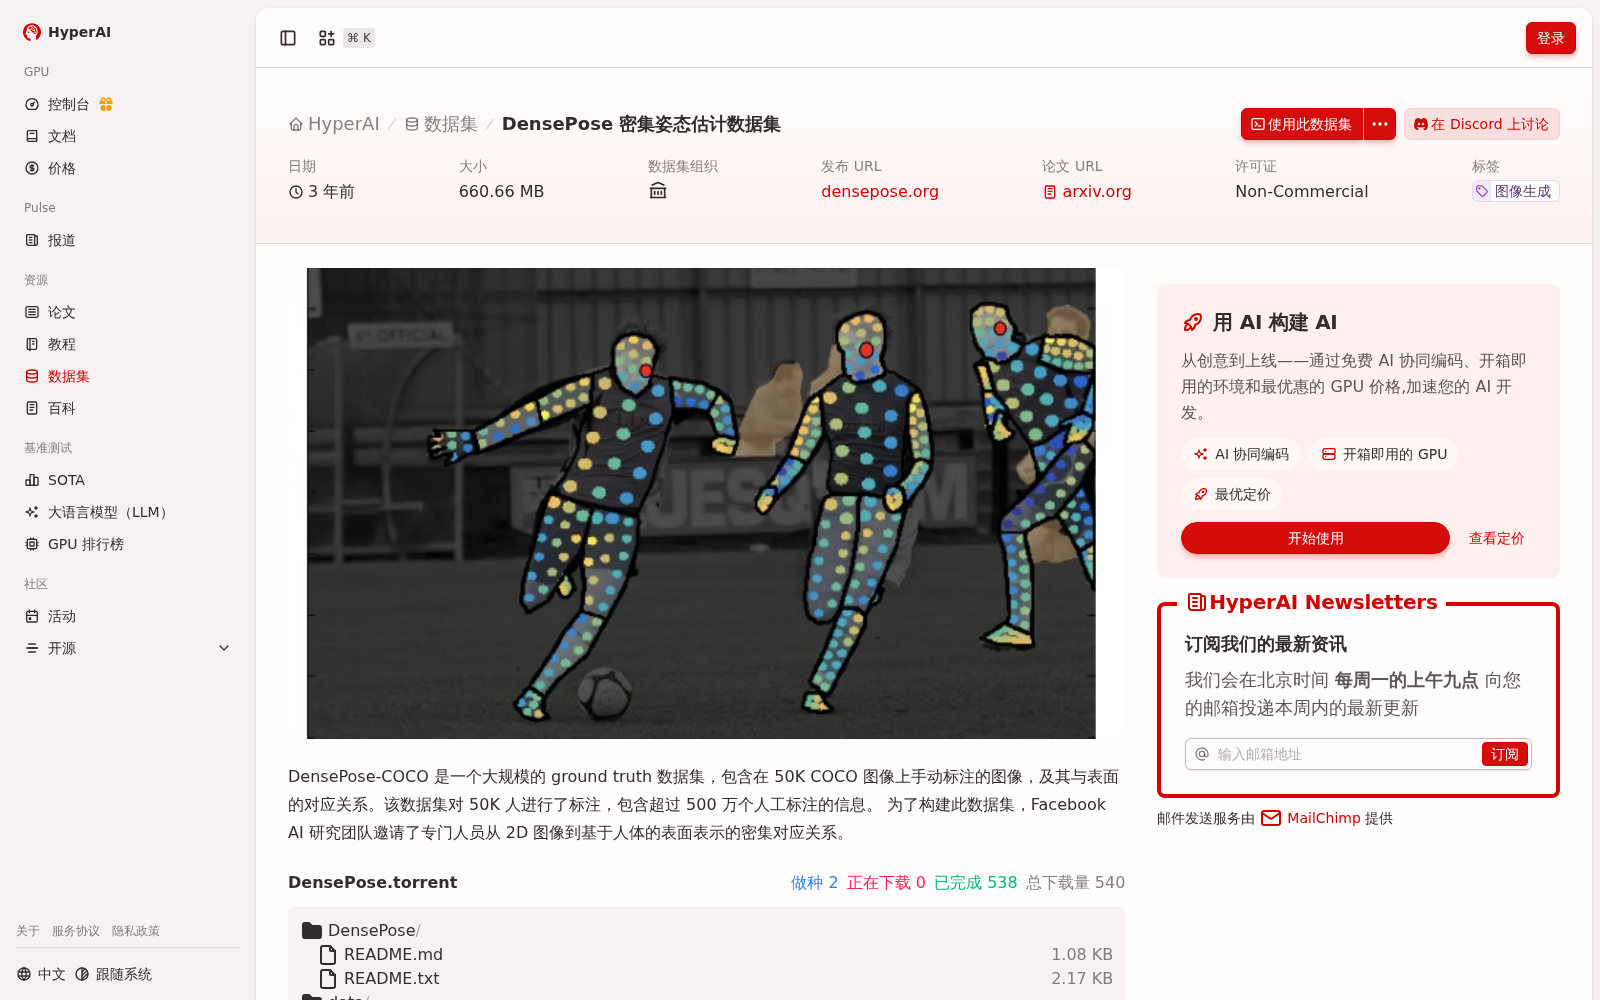Click 正在下载 0 text
The width and height of the screenshot is (1600, 1000).
(886, 882)
